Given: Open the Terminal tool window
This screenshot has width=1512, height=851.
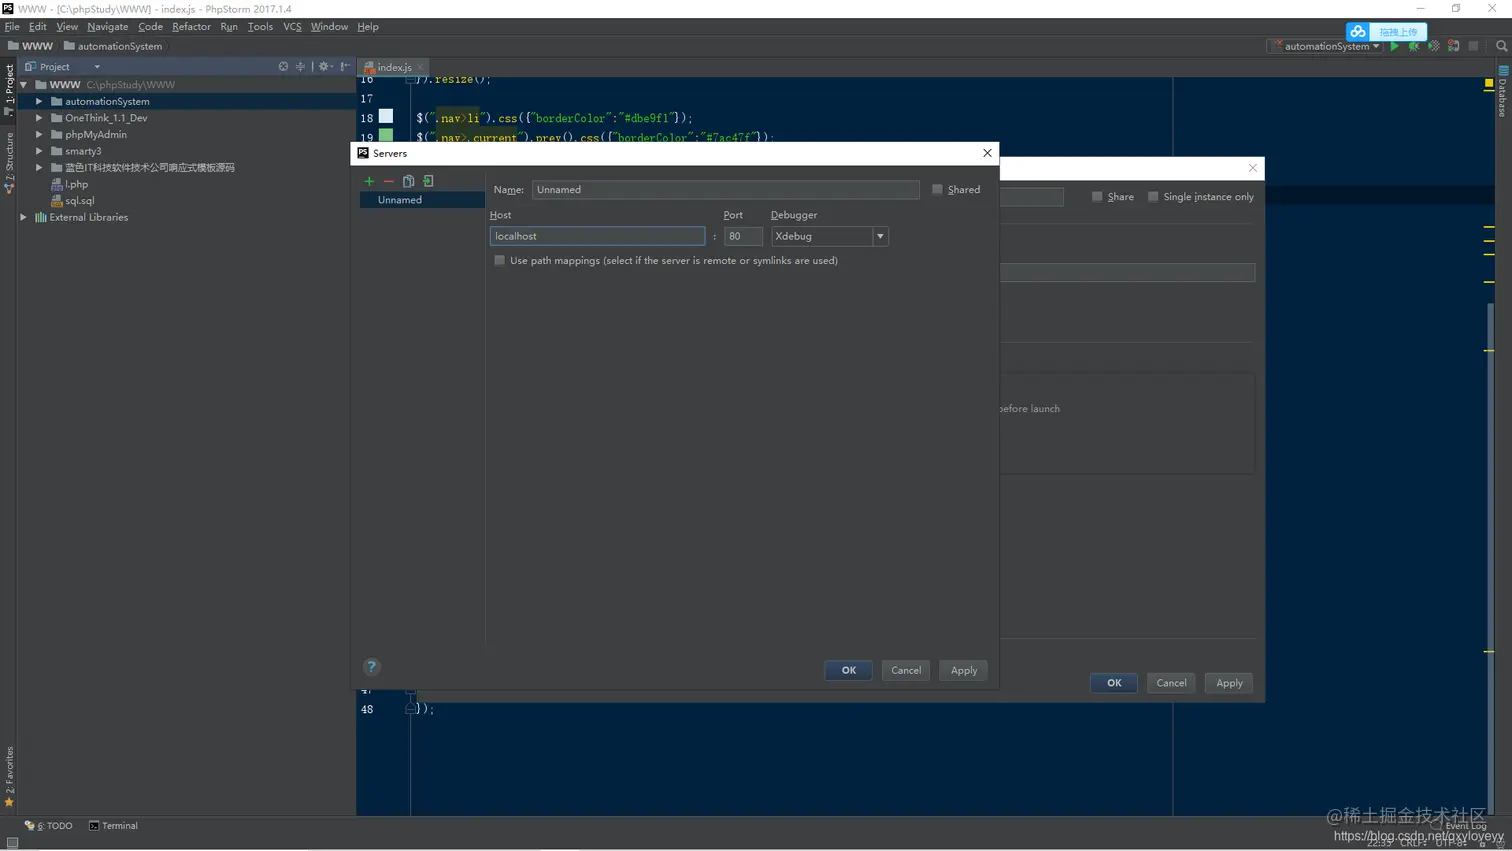Looking at the screenshot, I should click(113, 826).
